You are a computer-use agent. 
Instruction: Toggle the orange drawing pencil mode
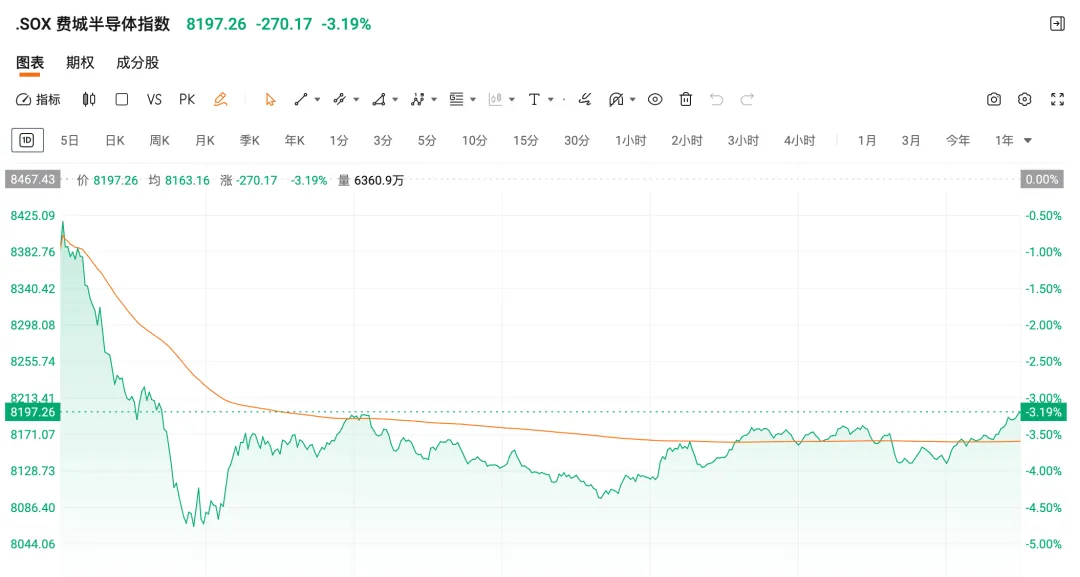pos(221,99)
